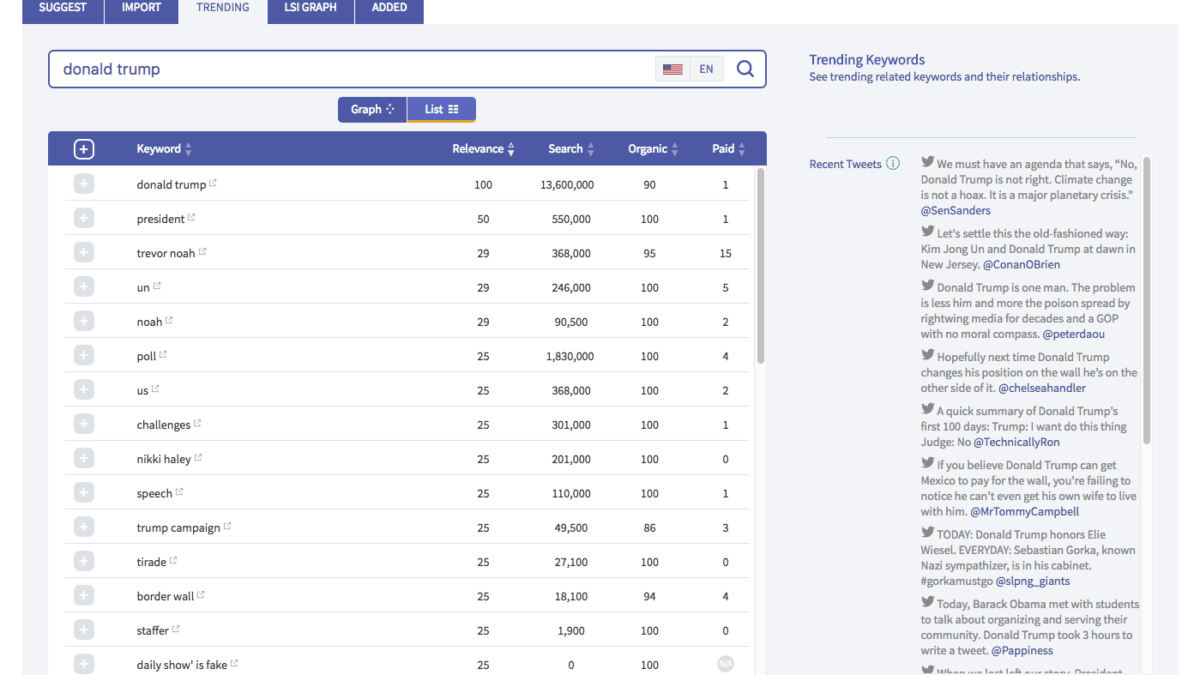The image size is (1200, 675).
Task: Sort by Search column
Action: 571,149
